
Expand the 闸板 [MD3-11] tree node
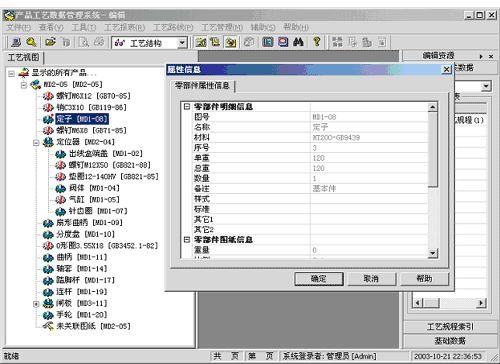(x=36, y=304)
